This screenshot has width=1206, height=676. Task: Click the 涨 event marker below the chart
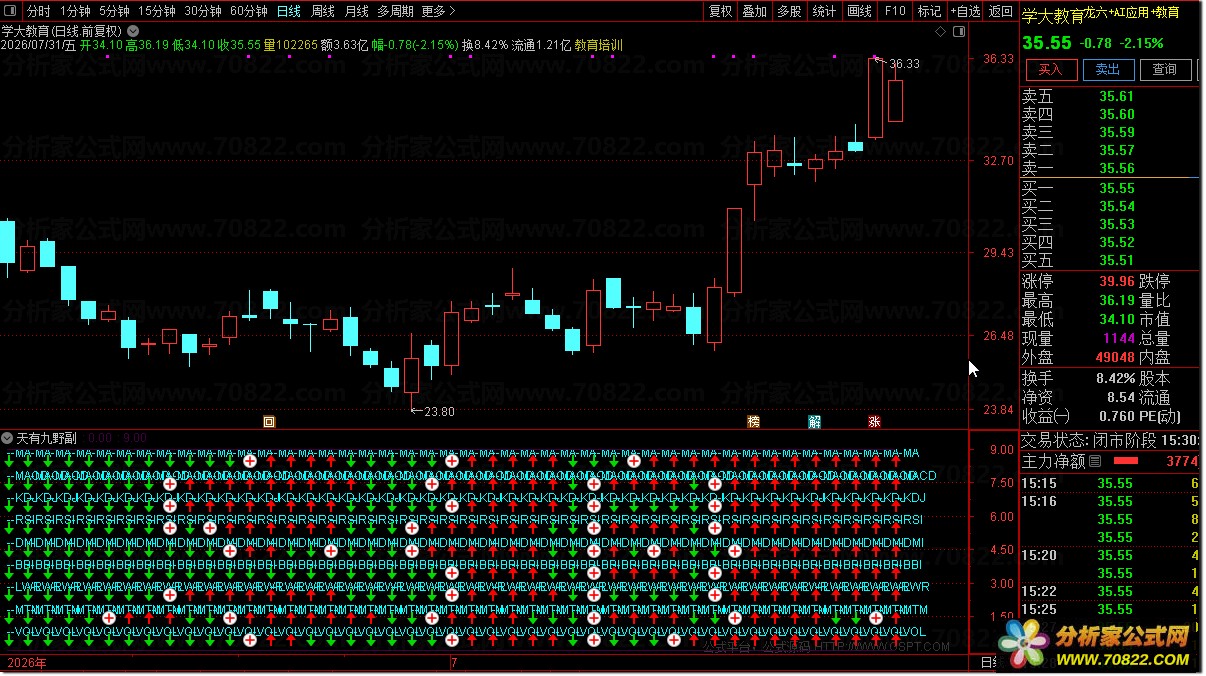(875, 421)
